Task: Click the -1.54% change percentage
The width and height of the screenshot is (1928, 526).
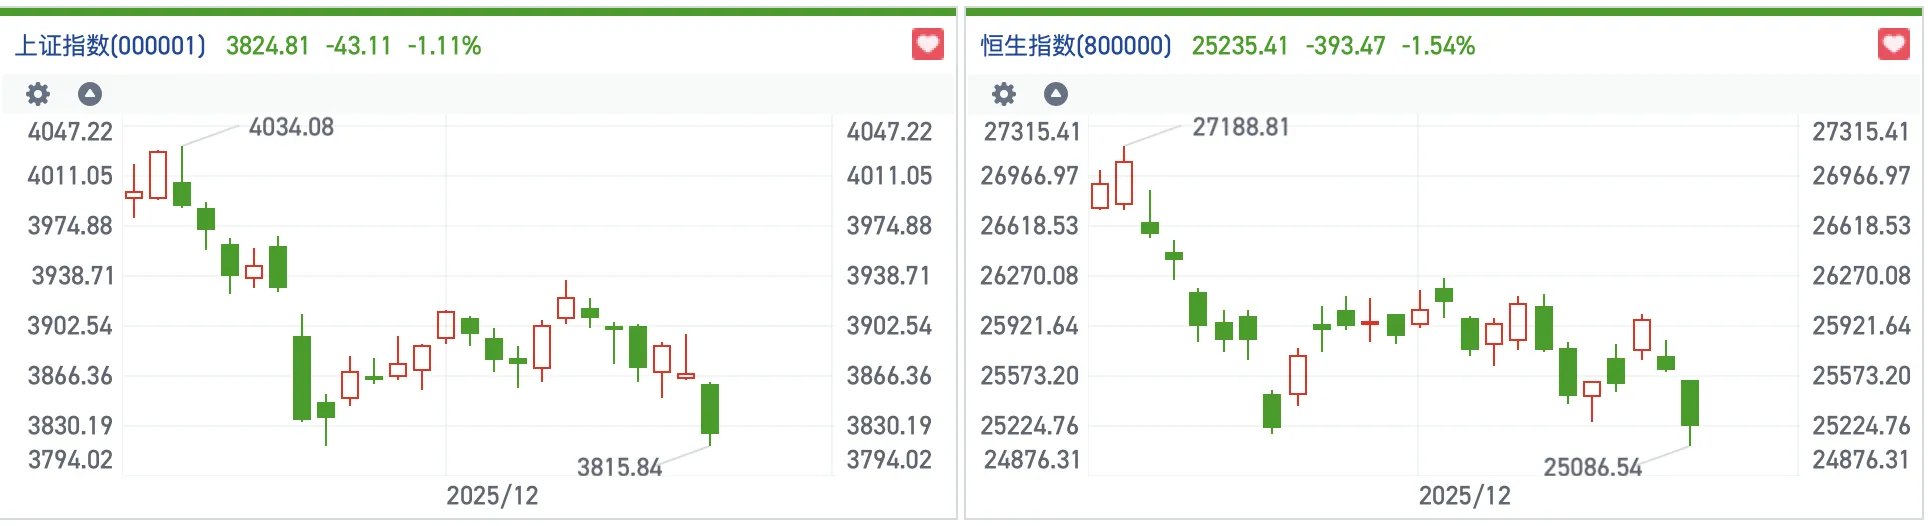Action: click(1438, 46)
